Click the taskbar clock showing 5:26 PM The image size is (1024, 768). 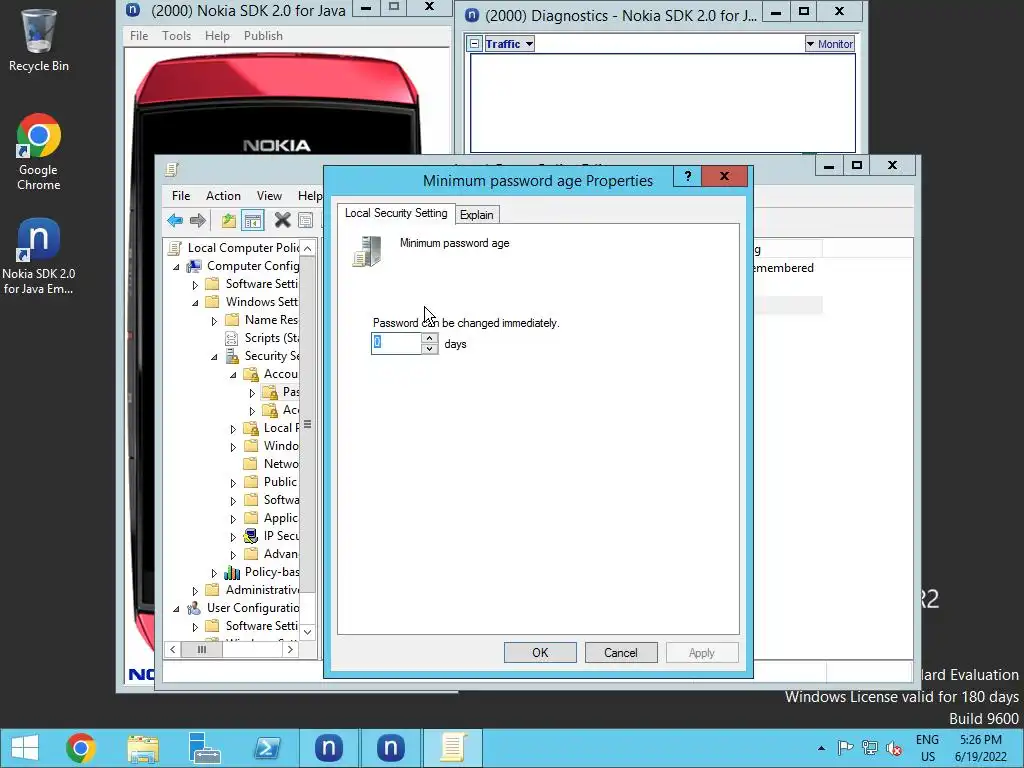pyautogui.click(x=981, y=748)
